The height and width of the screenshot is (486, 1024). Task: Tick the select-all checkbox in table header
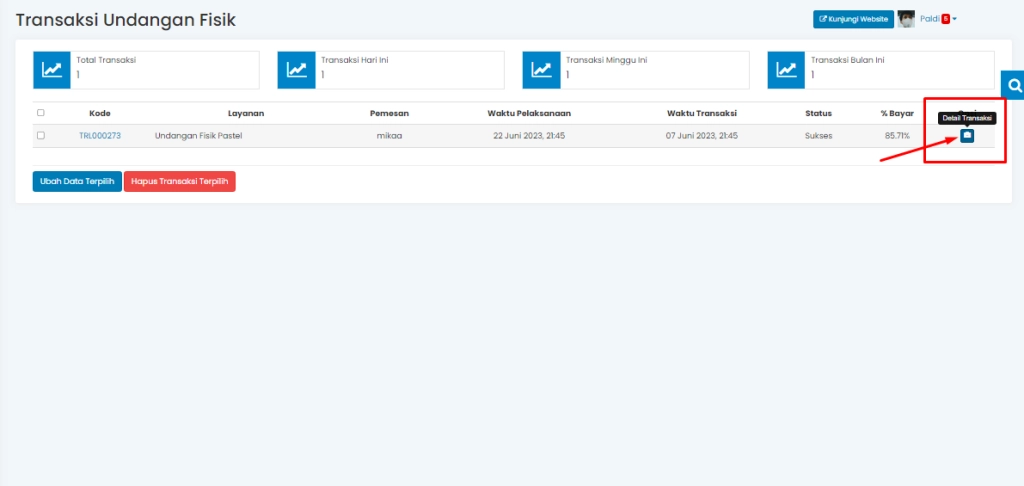click(41, 113)
